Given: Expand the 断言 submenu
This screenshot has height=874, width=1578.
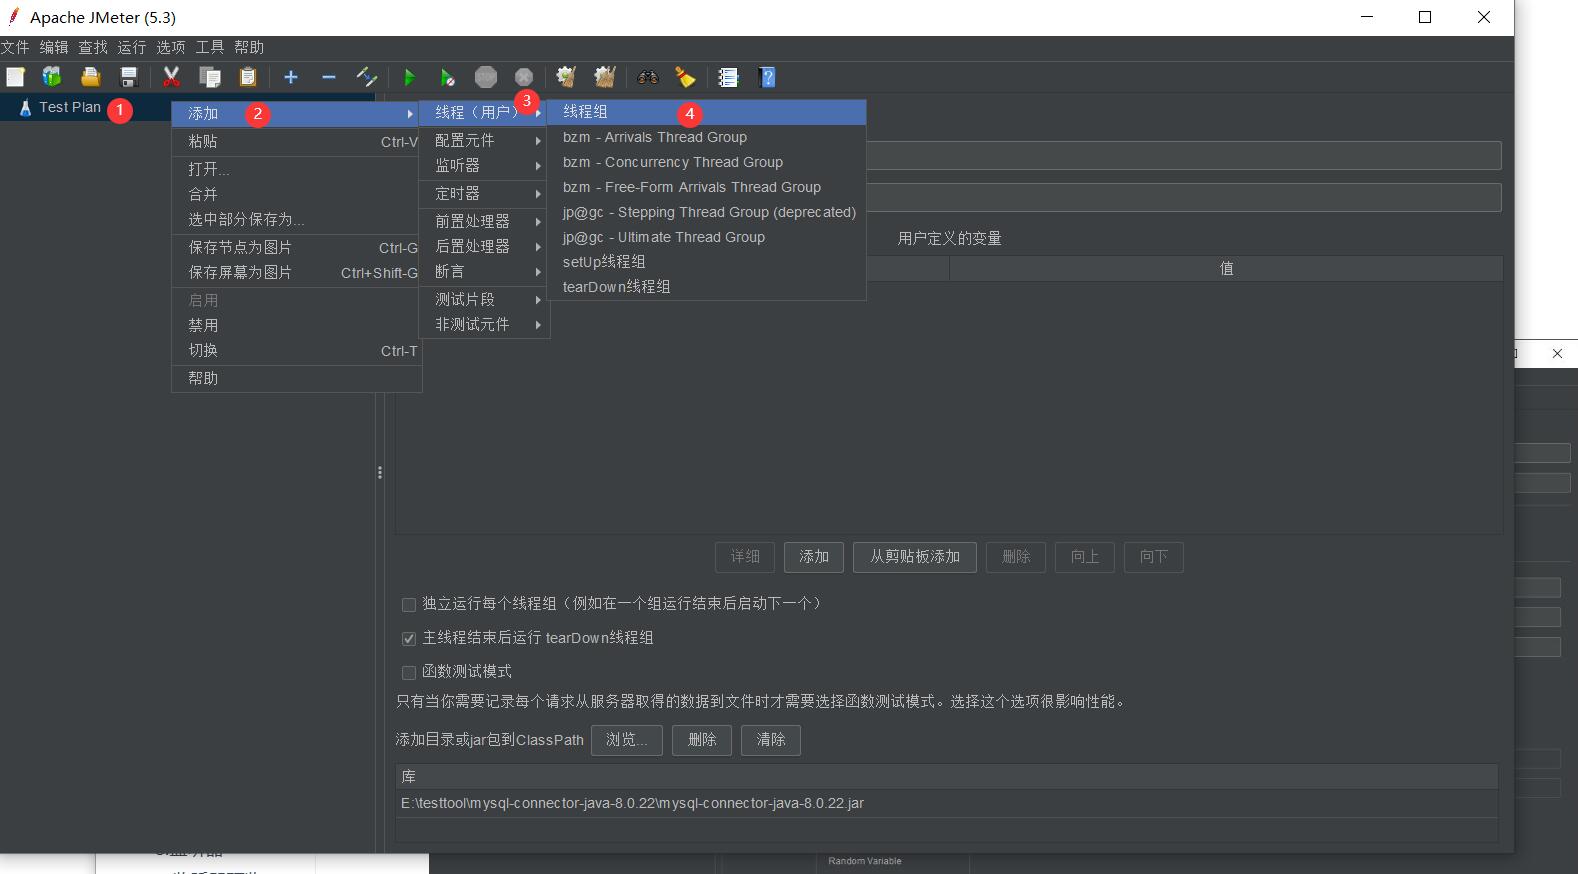Looking at the screenshot, I should coord(484,272).
